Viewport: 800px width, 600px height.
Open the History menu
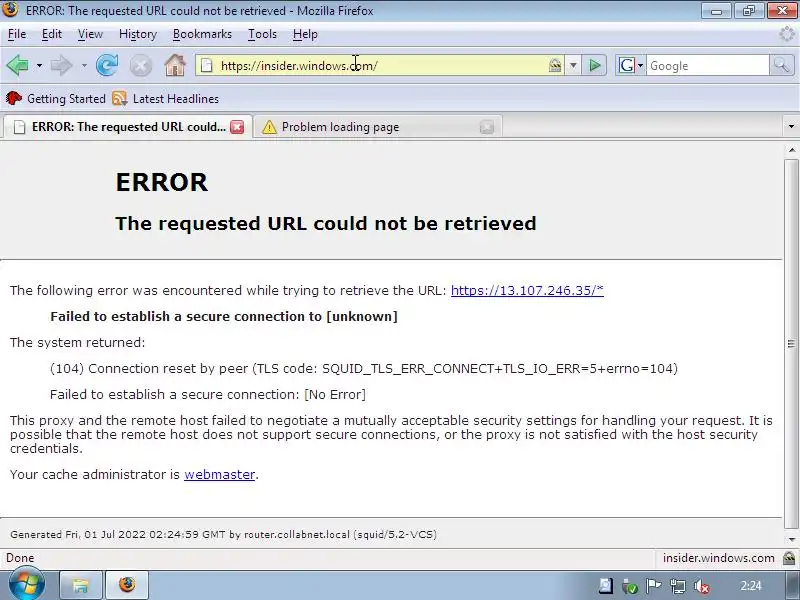click(138, 34)
